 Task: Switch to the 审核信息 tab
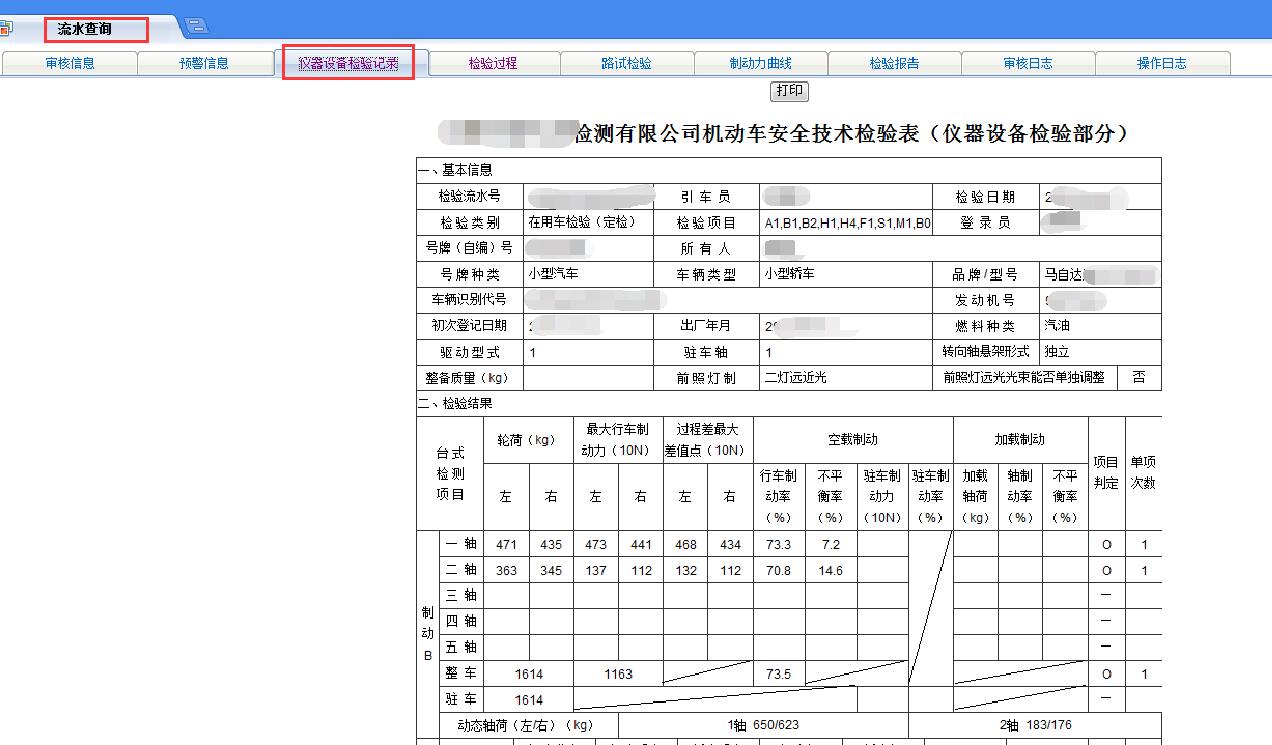click(x=70, y=63)
